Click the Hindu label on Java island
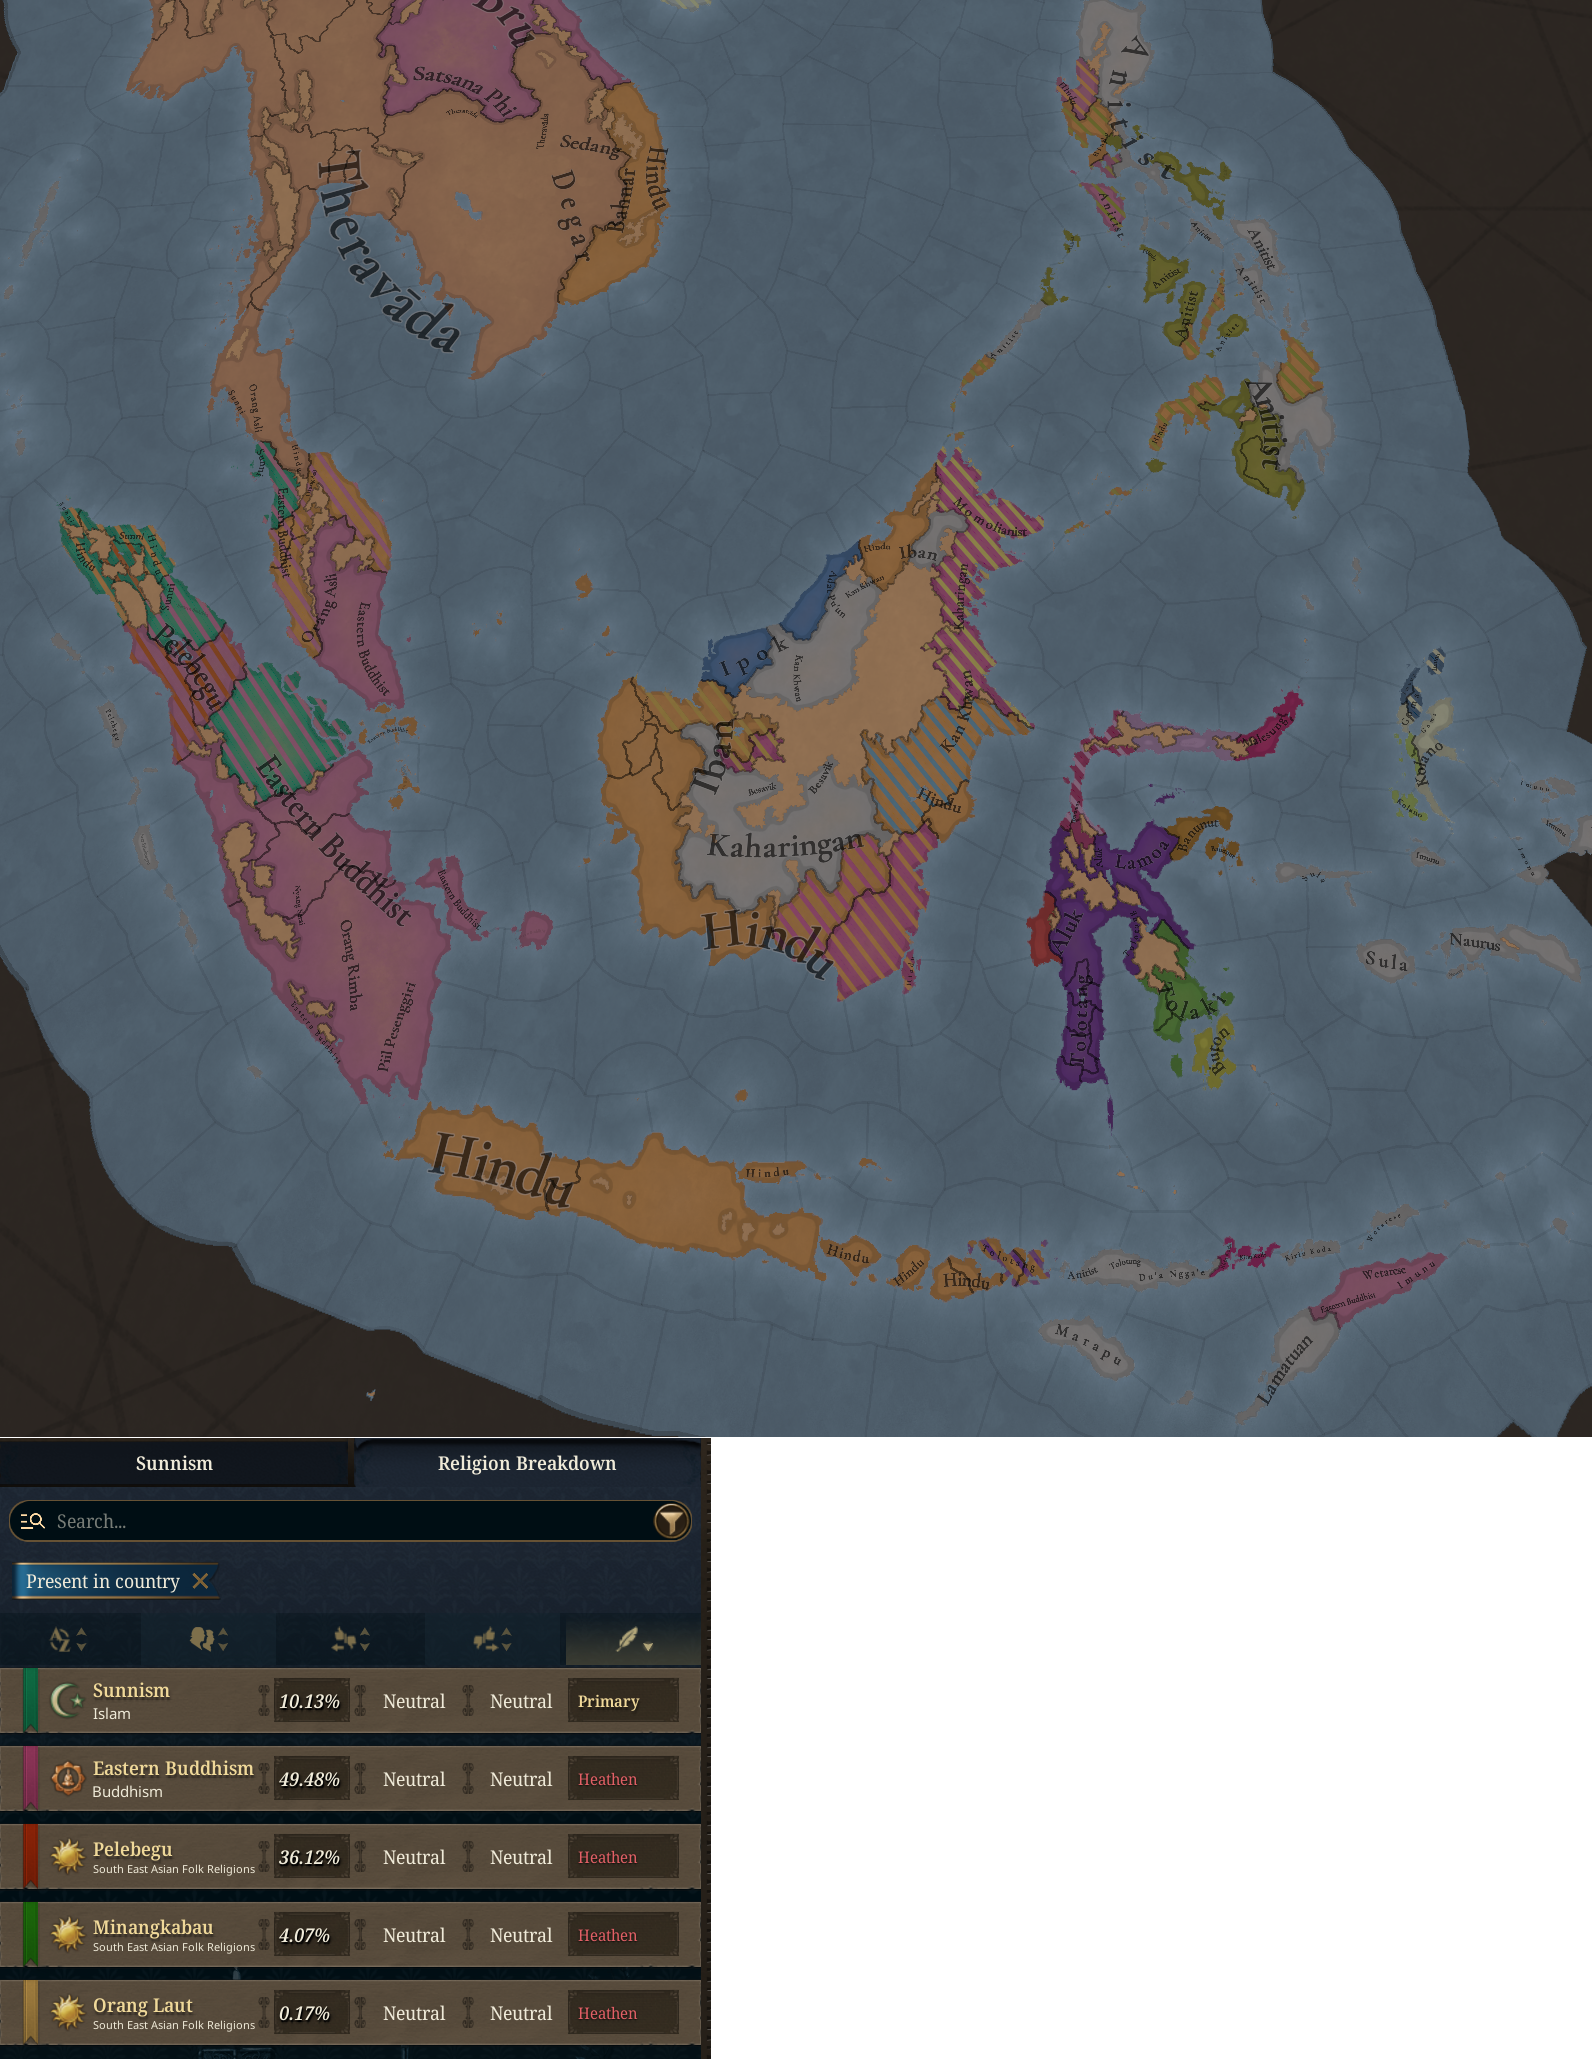Viewport: 1592px width, 2060px height. pyautogui.click(x=502, y=1170)
